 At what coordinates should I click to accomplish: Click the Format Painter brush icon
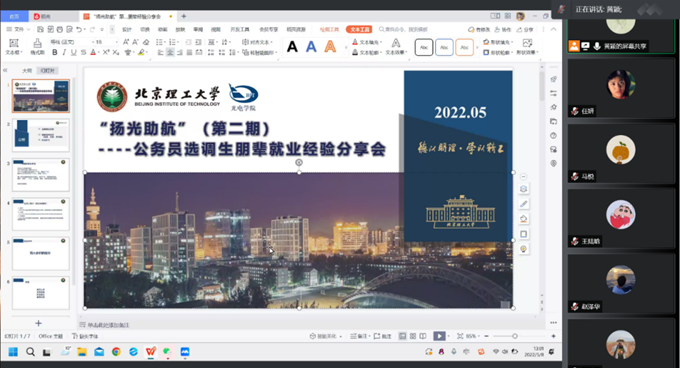click(37, 46)
